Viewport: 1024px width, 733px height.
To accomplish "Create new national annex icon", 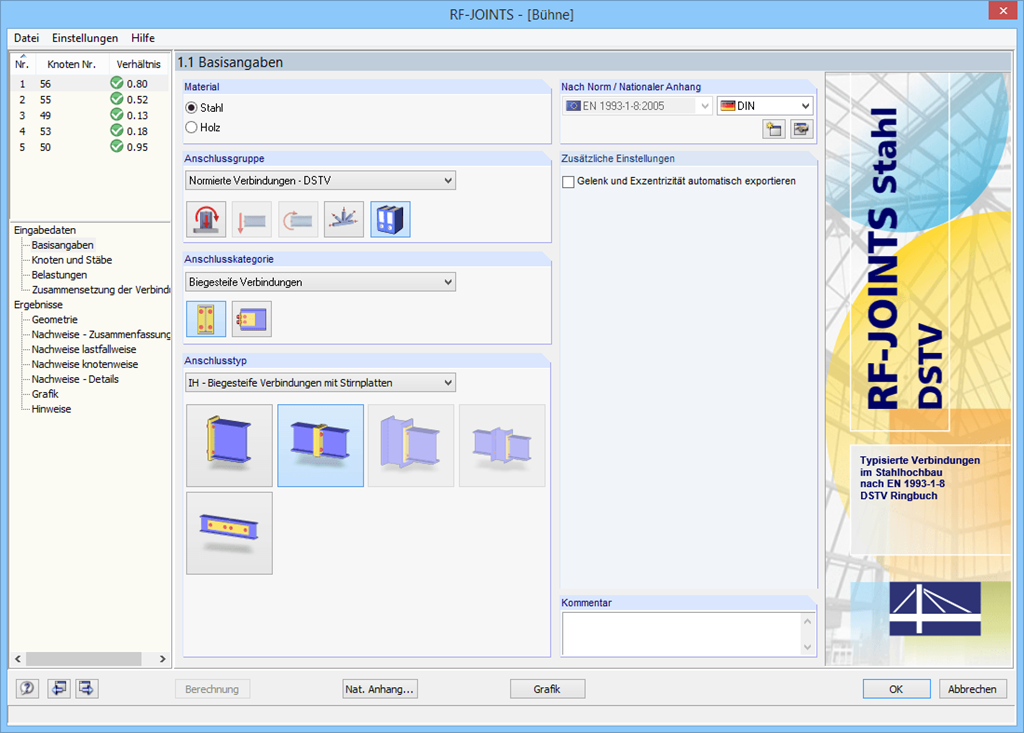I will tap(774, 129).
